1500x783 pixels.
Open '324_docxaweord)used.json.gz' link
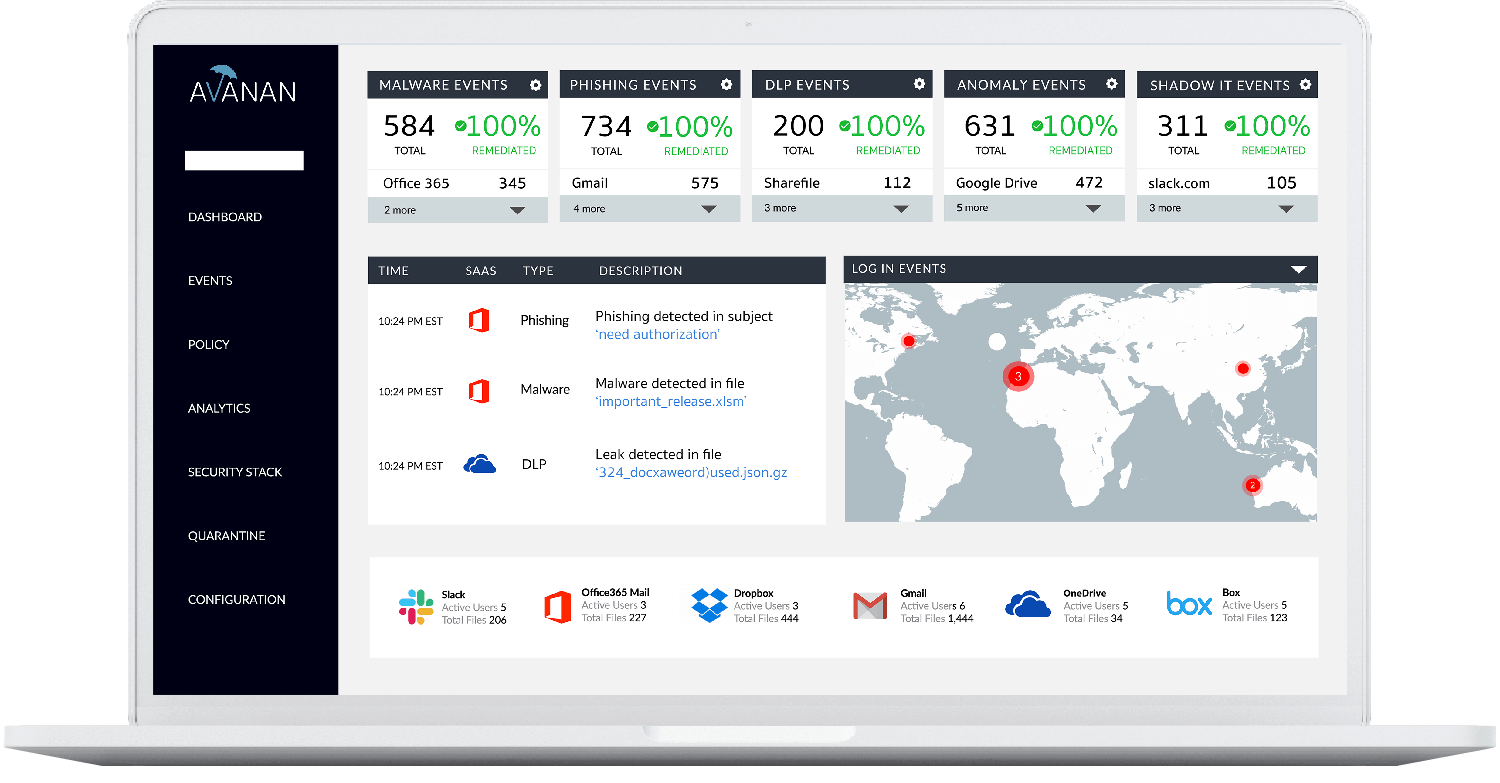(x=691, y=472)
